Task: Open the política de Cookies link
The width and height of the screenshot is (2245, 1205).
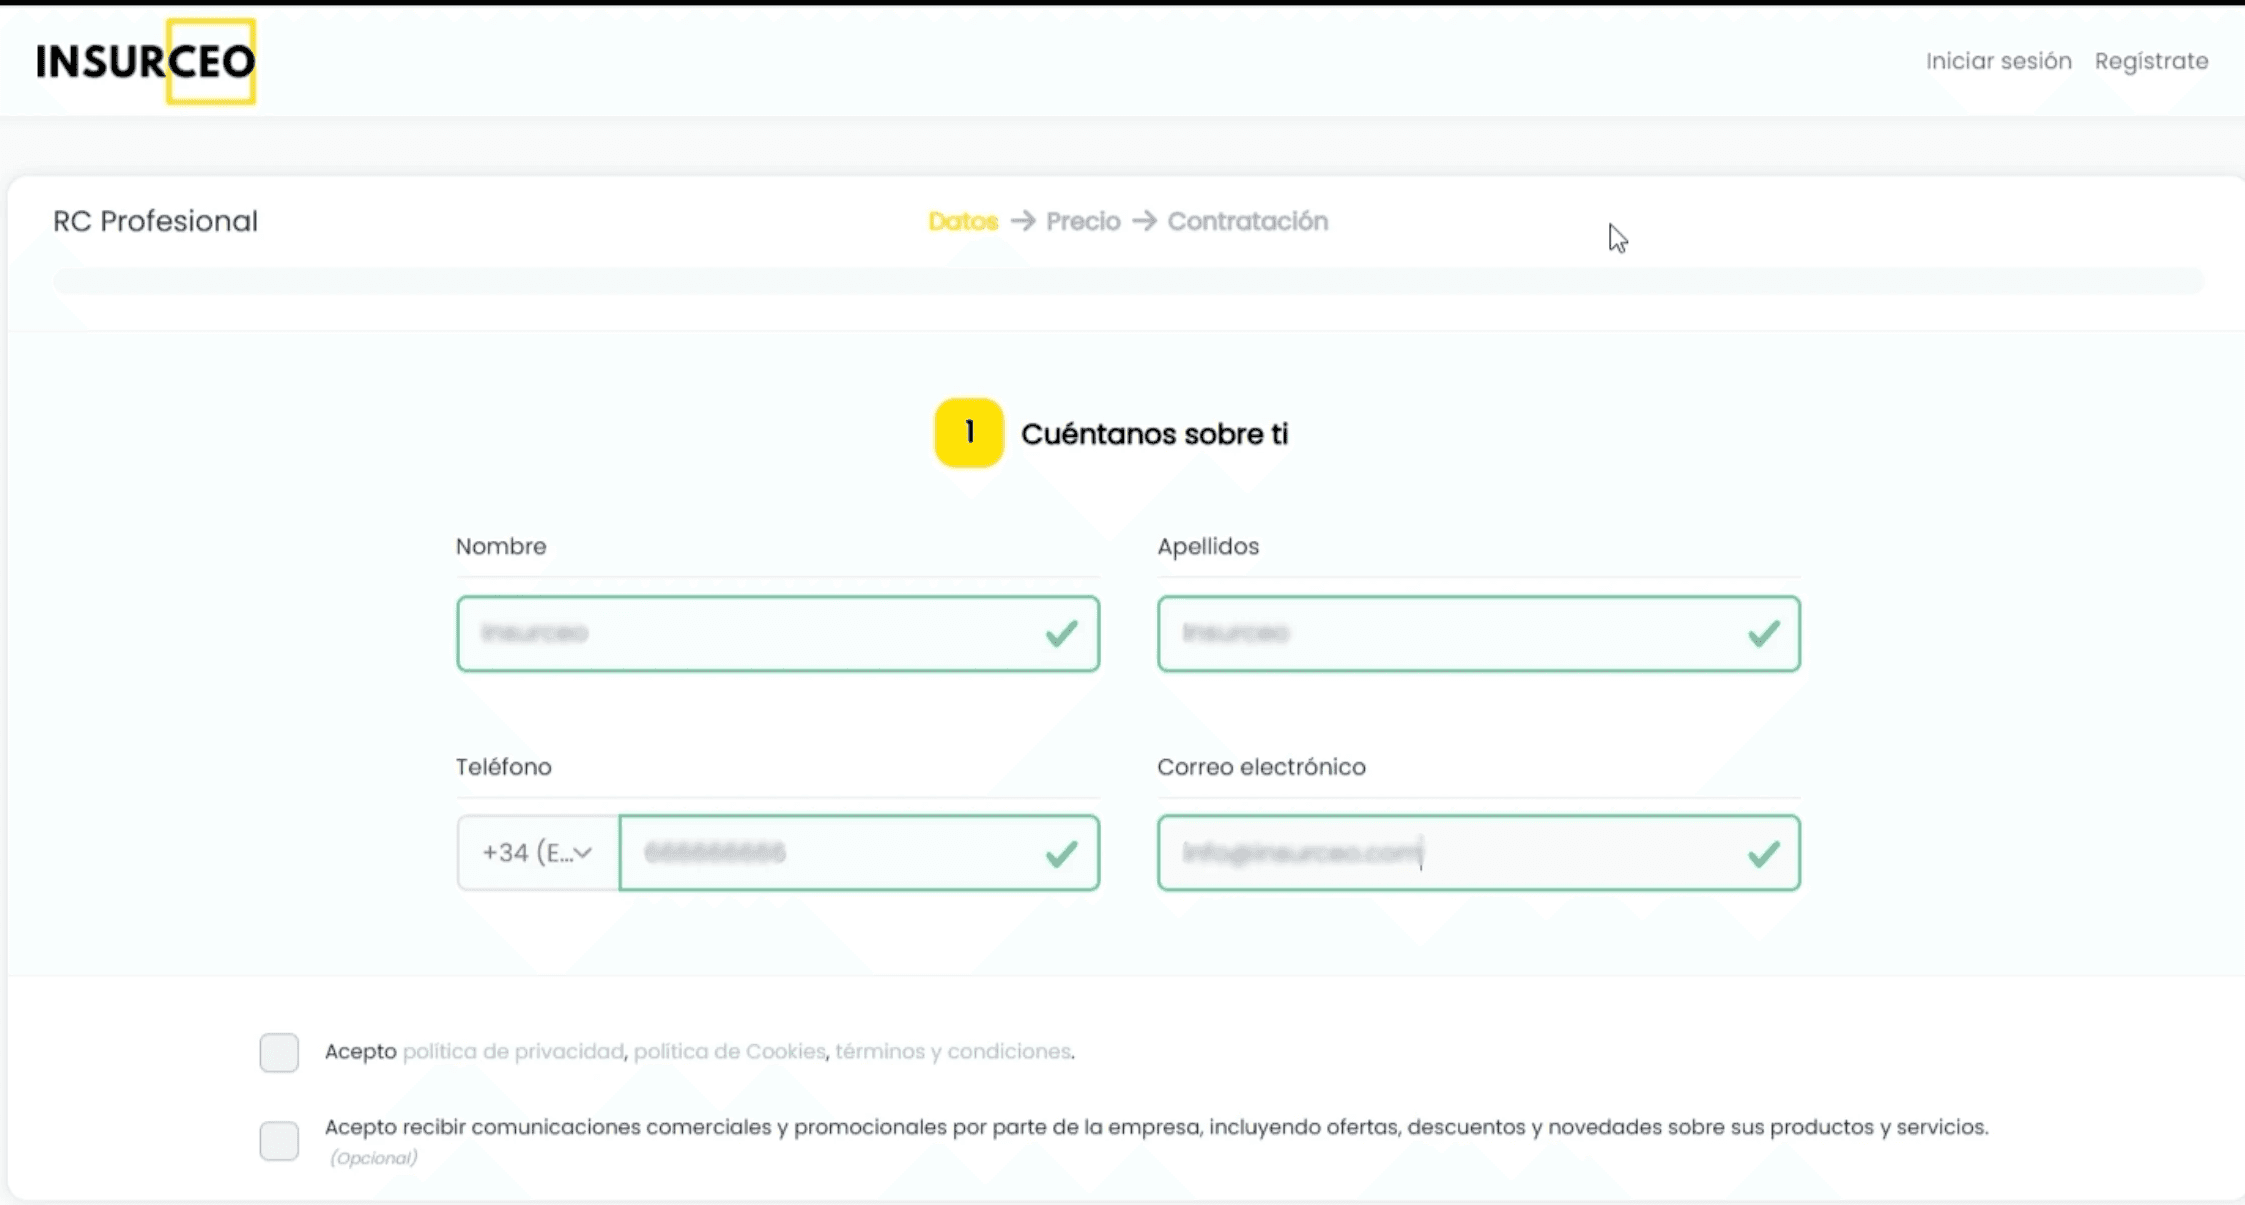Action: pos(729,1051)
